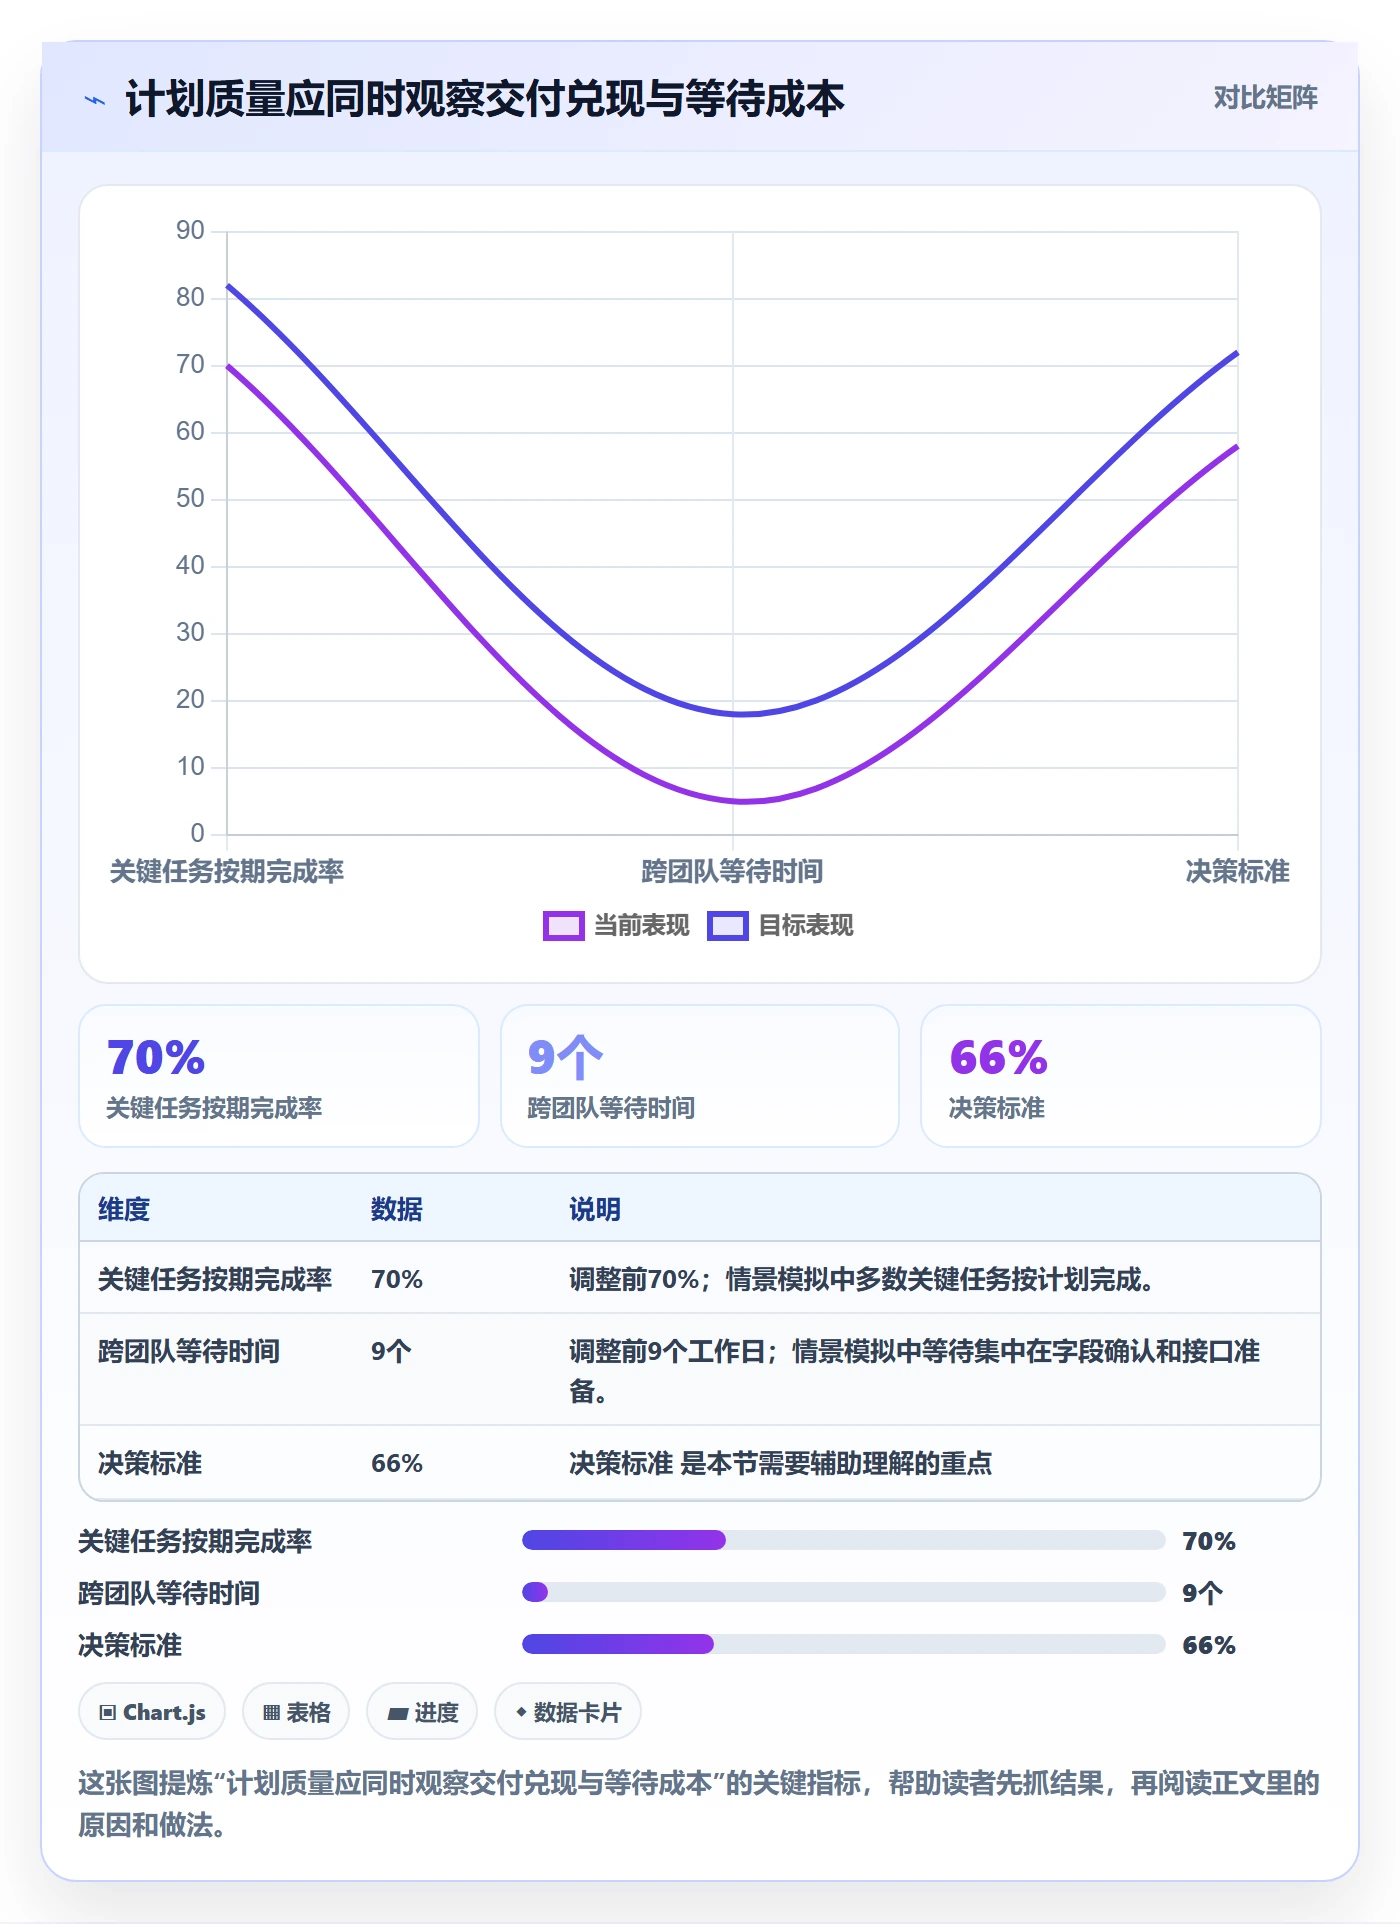Image resolution: width=1400 pixels, height=1924 pixels.
Task: Click the 对比矩阵 label in the header
Action: [x=1265, y=97]
